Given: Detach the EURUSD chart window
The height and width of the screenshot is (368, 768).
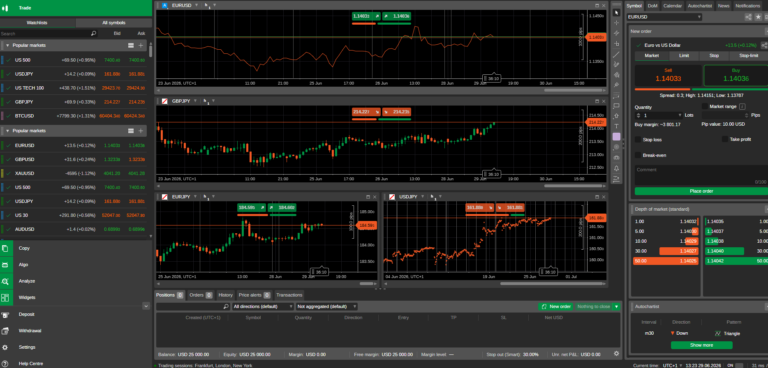Looking at the screenshot, I should pos(597,5).
